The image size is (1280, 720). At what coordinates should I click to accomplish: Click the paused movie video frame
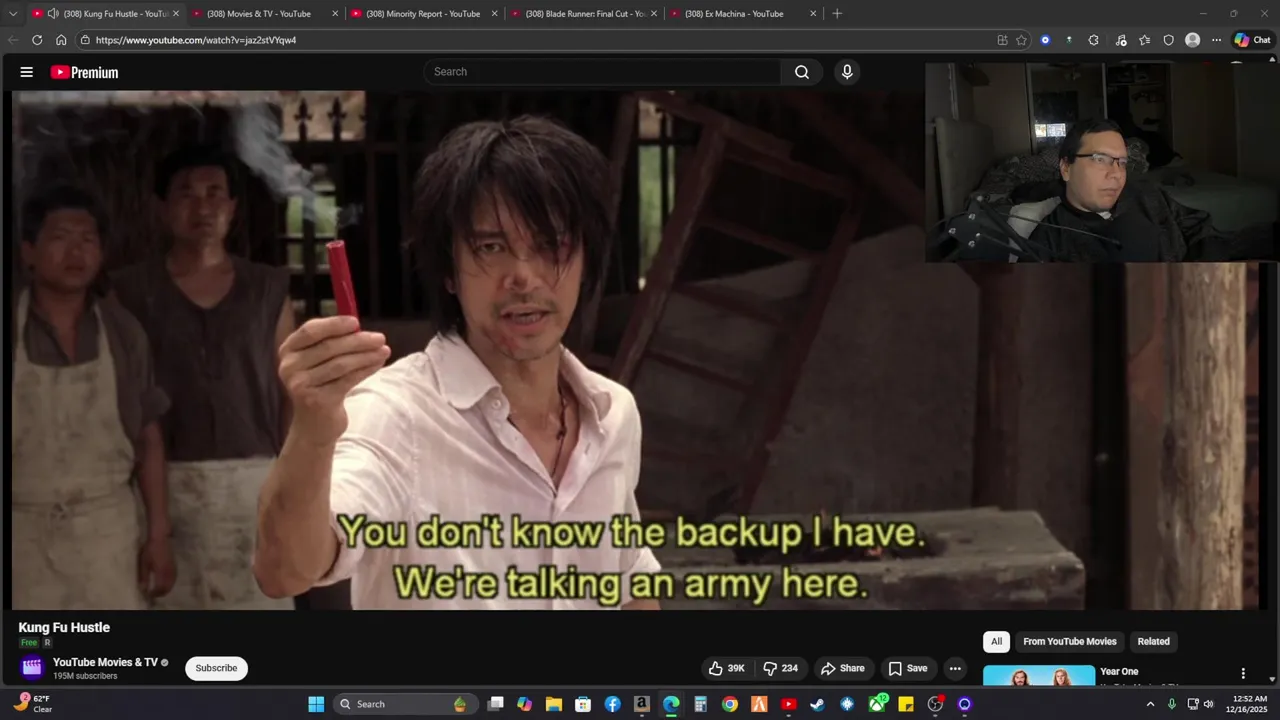[636, 350]
